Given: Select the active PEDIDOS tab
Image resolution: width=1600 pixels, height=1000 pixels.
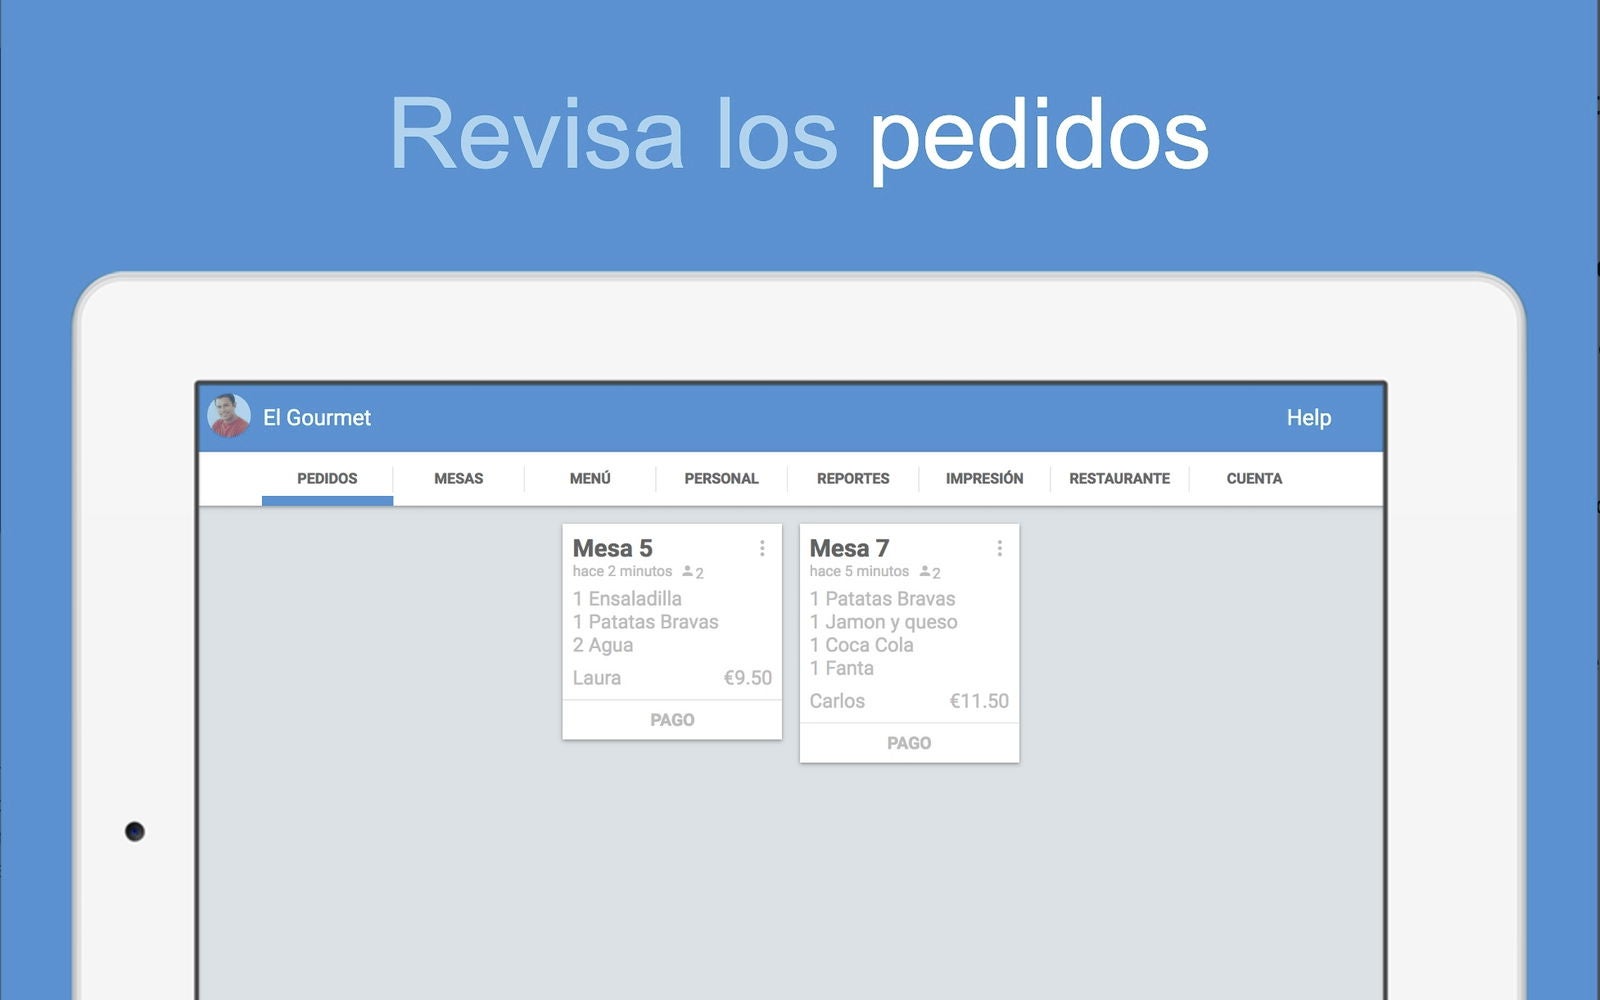Looking at the screenshot, I should pyautogui.click(x=326, y=478).
